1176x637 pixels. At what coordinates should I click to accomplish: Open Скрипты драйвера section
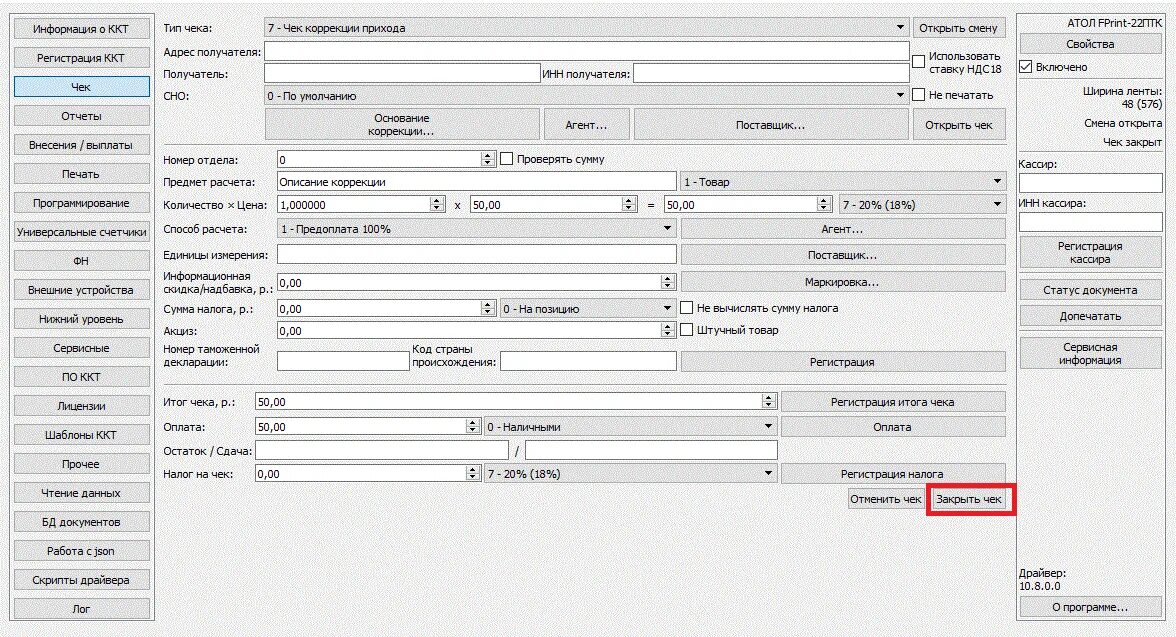(x=81, y=580)
